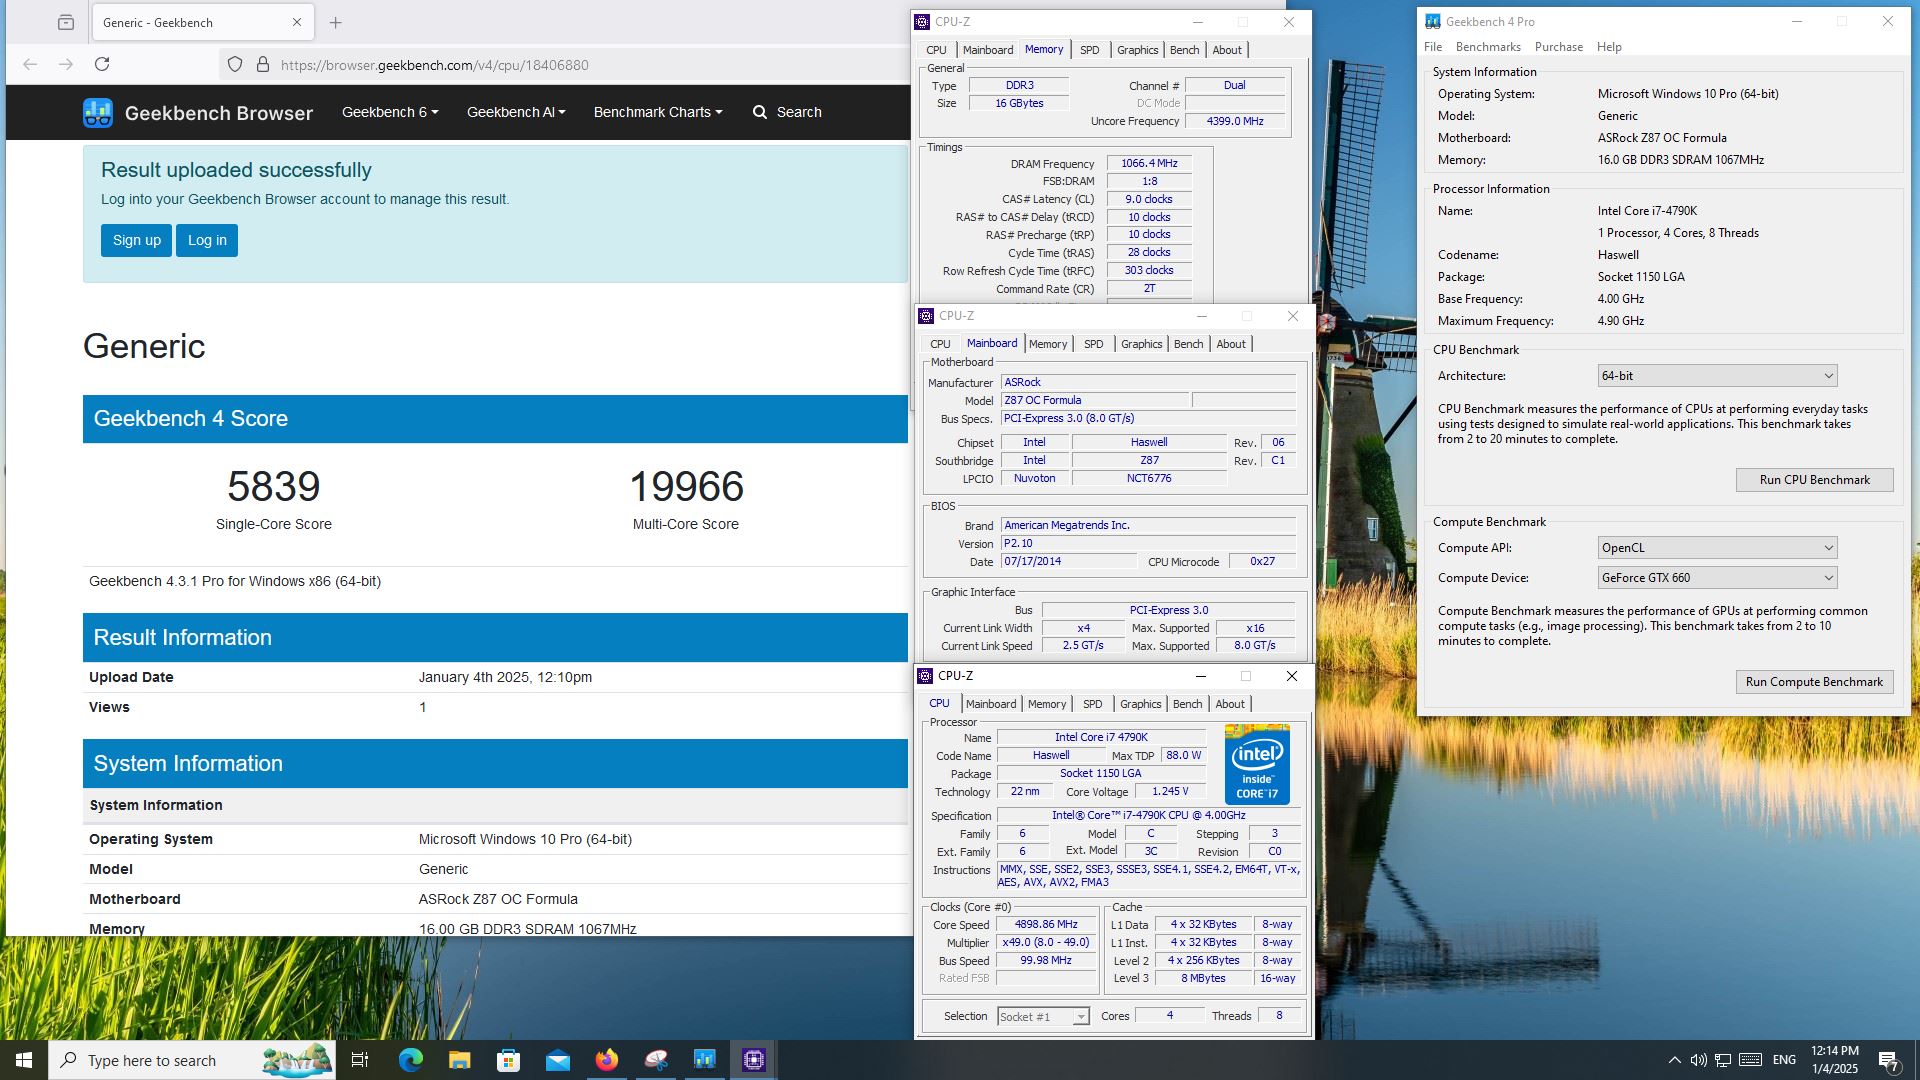Expand the Benchmark Charts dropdown

[x=658, y=112]
